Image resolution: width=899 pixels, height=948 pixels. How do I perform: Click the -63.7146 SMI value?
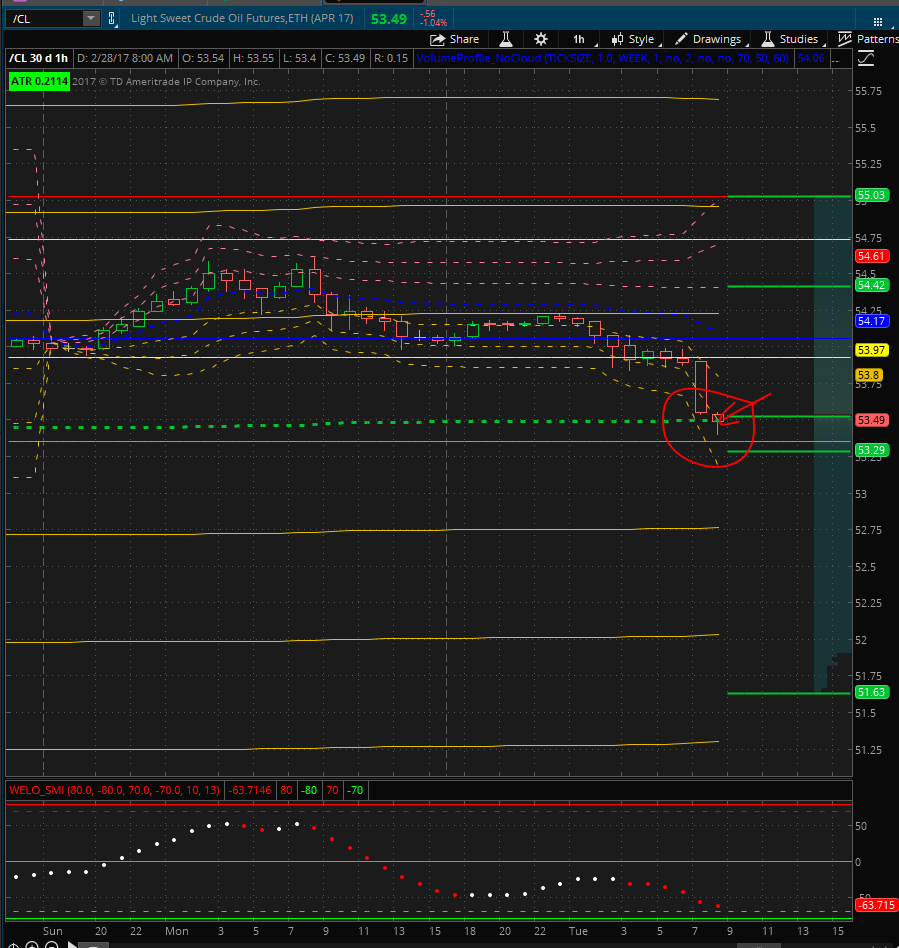coord(250,790)
